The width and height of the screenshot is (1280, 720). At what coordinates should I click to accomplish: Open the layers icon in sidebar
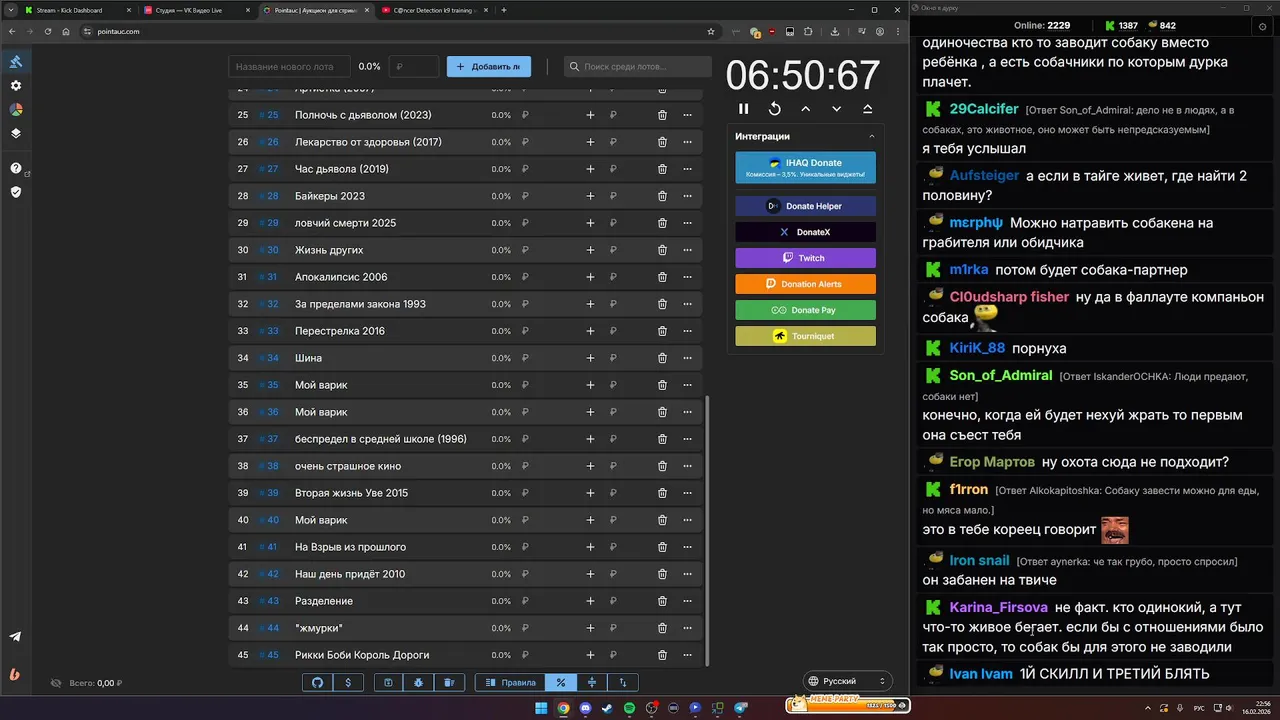click(16, 133)
